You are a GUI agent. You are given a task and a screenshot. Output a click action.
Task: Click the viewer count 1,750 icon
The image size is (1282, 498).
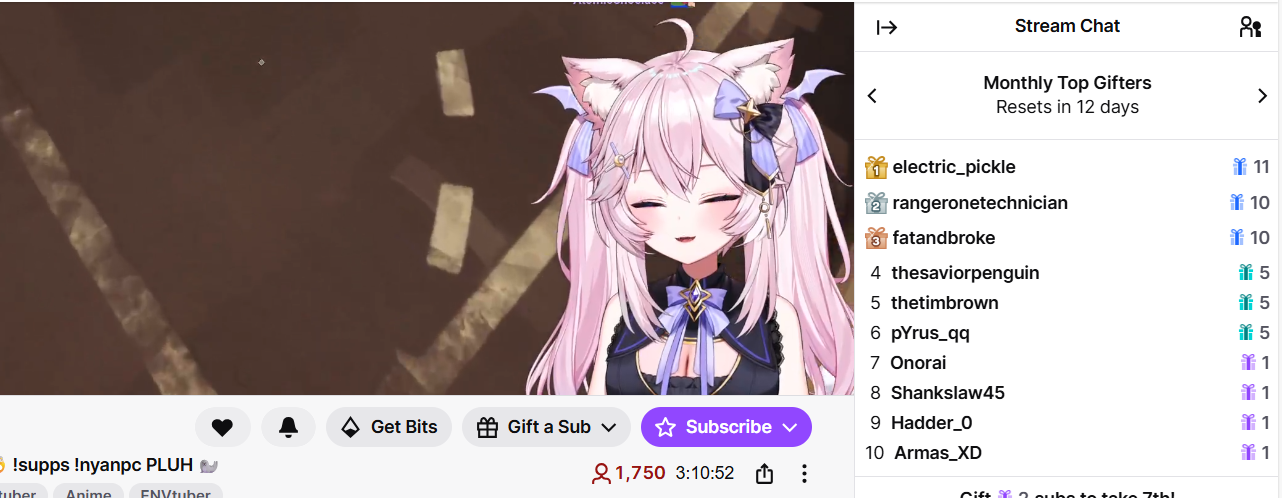pos(601,473)
